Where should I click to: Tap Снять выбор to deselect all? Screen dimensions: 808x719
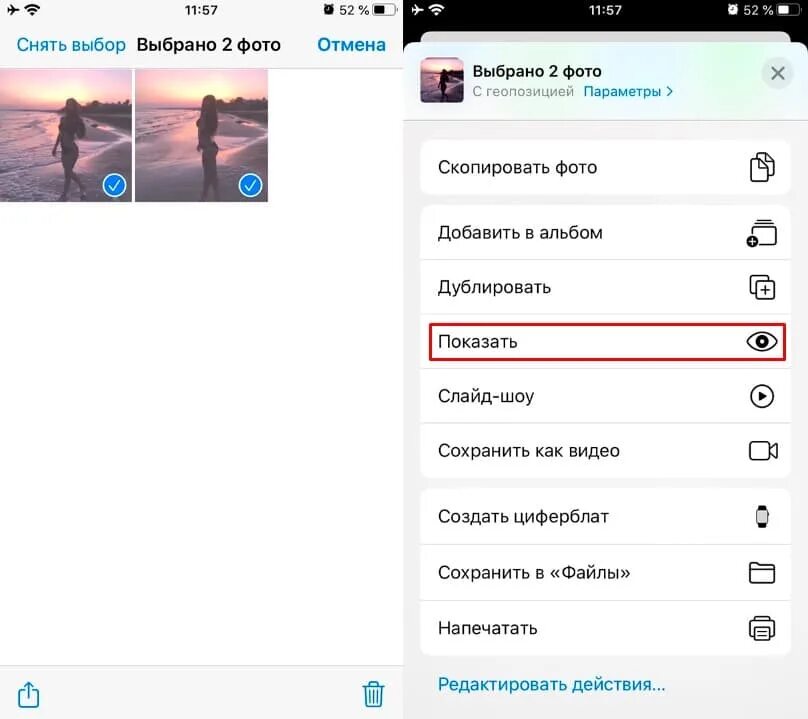[x=71, y=45]
